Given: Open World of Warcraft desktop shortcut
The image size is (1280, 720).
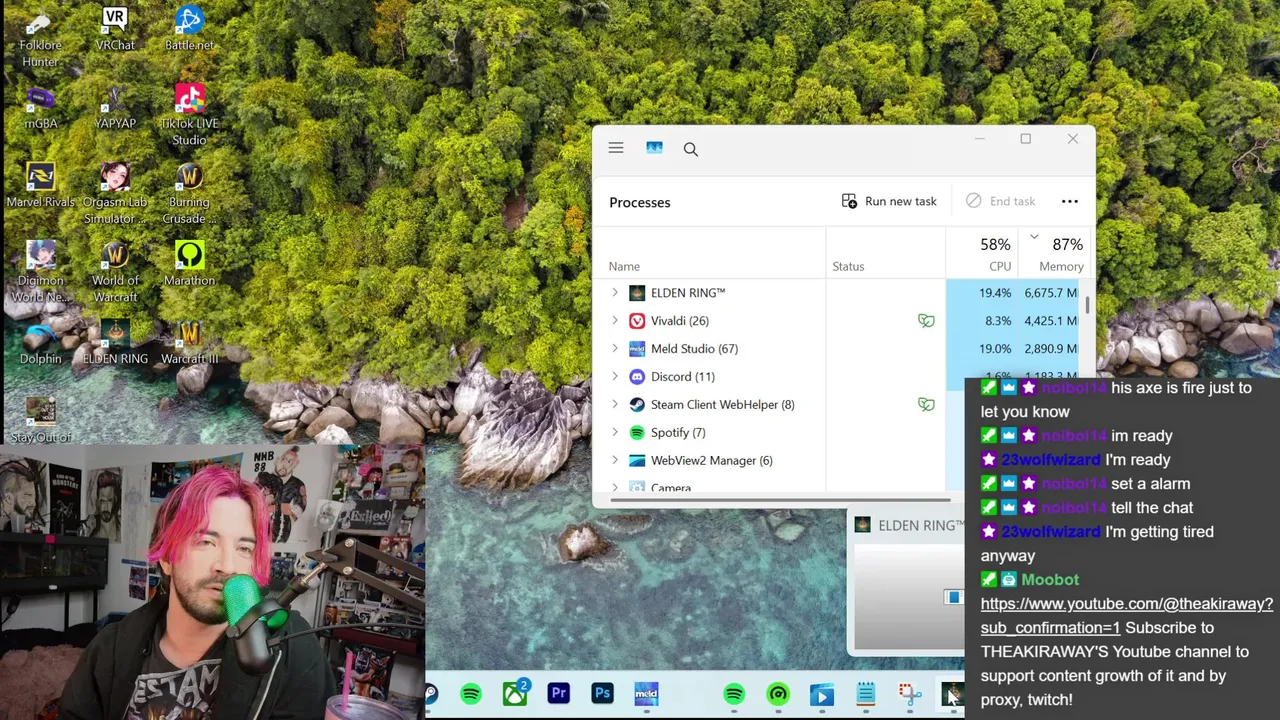Looking at the screenshot, I should pos(115,272).
